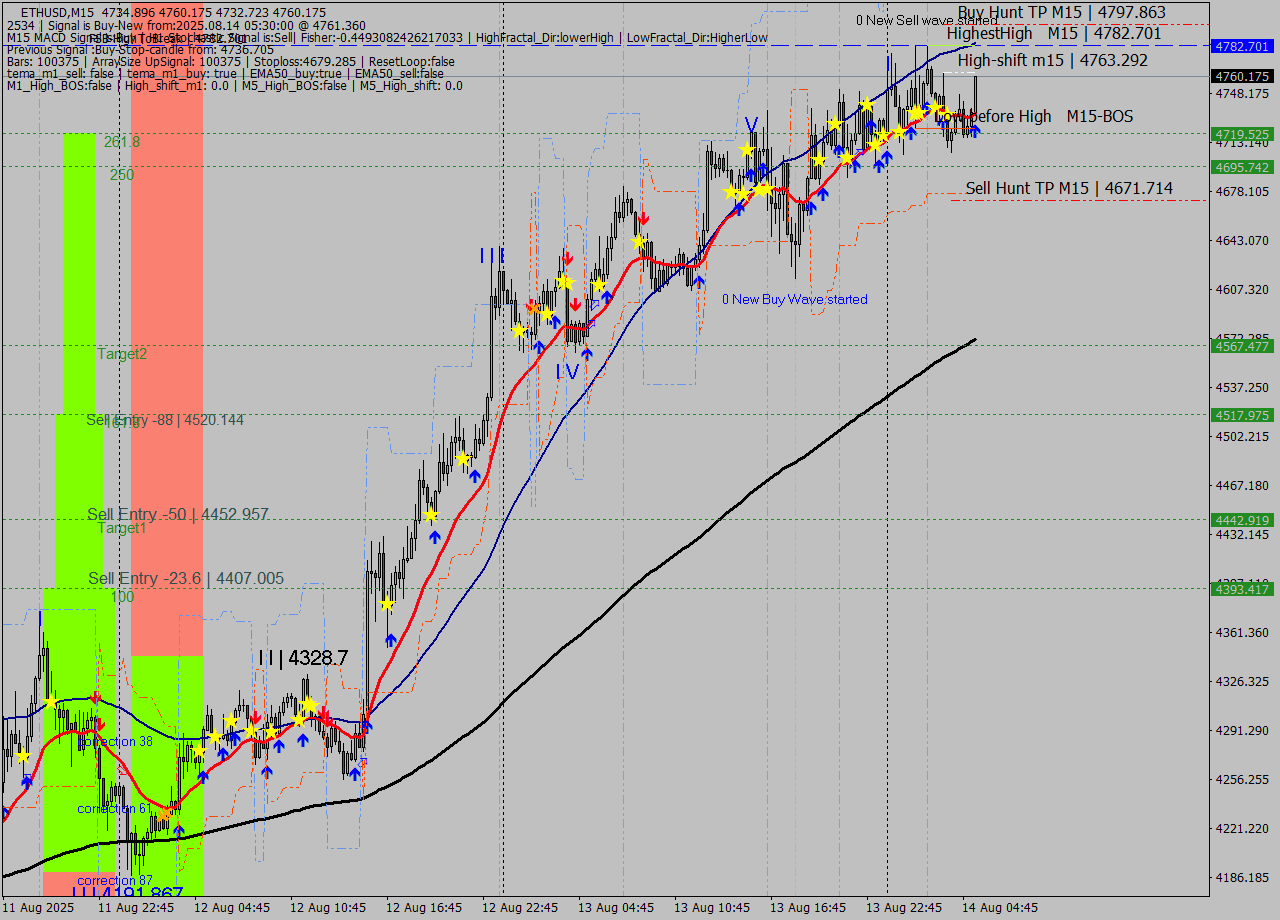Screen dimensions: 1280x920
Task: Select the 261.8 Fibonacci level label
Action: click(x=122, y=142)
